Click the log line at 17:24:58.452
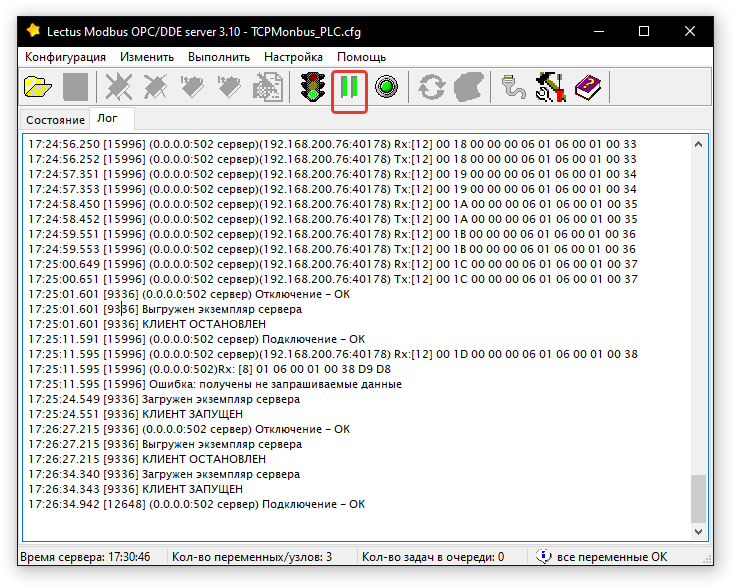735x588 pixels. tap(333, 219)
